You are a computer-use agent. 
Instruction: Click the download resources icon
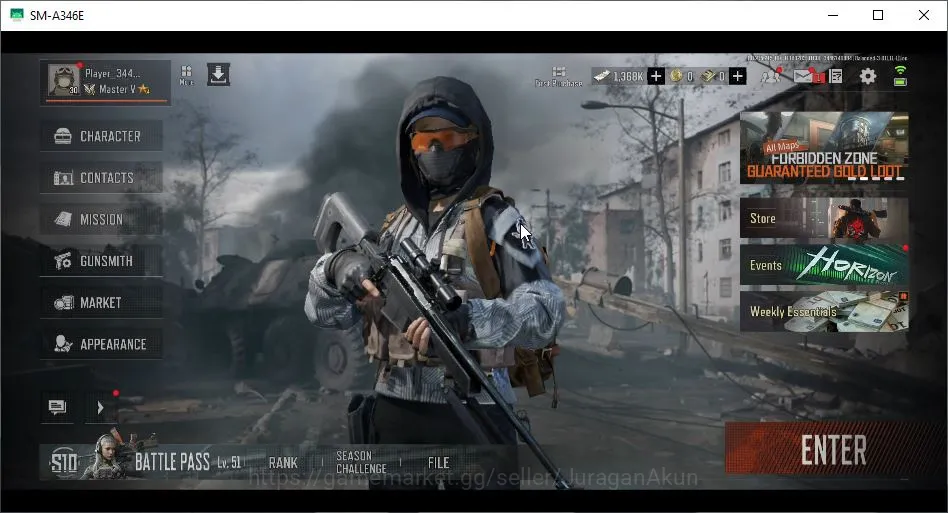point(218,74)
